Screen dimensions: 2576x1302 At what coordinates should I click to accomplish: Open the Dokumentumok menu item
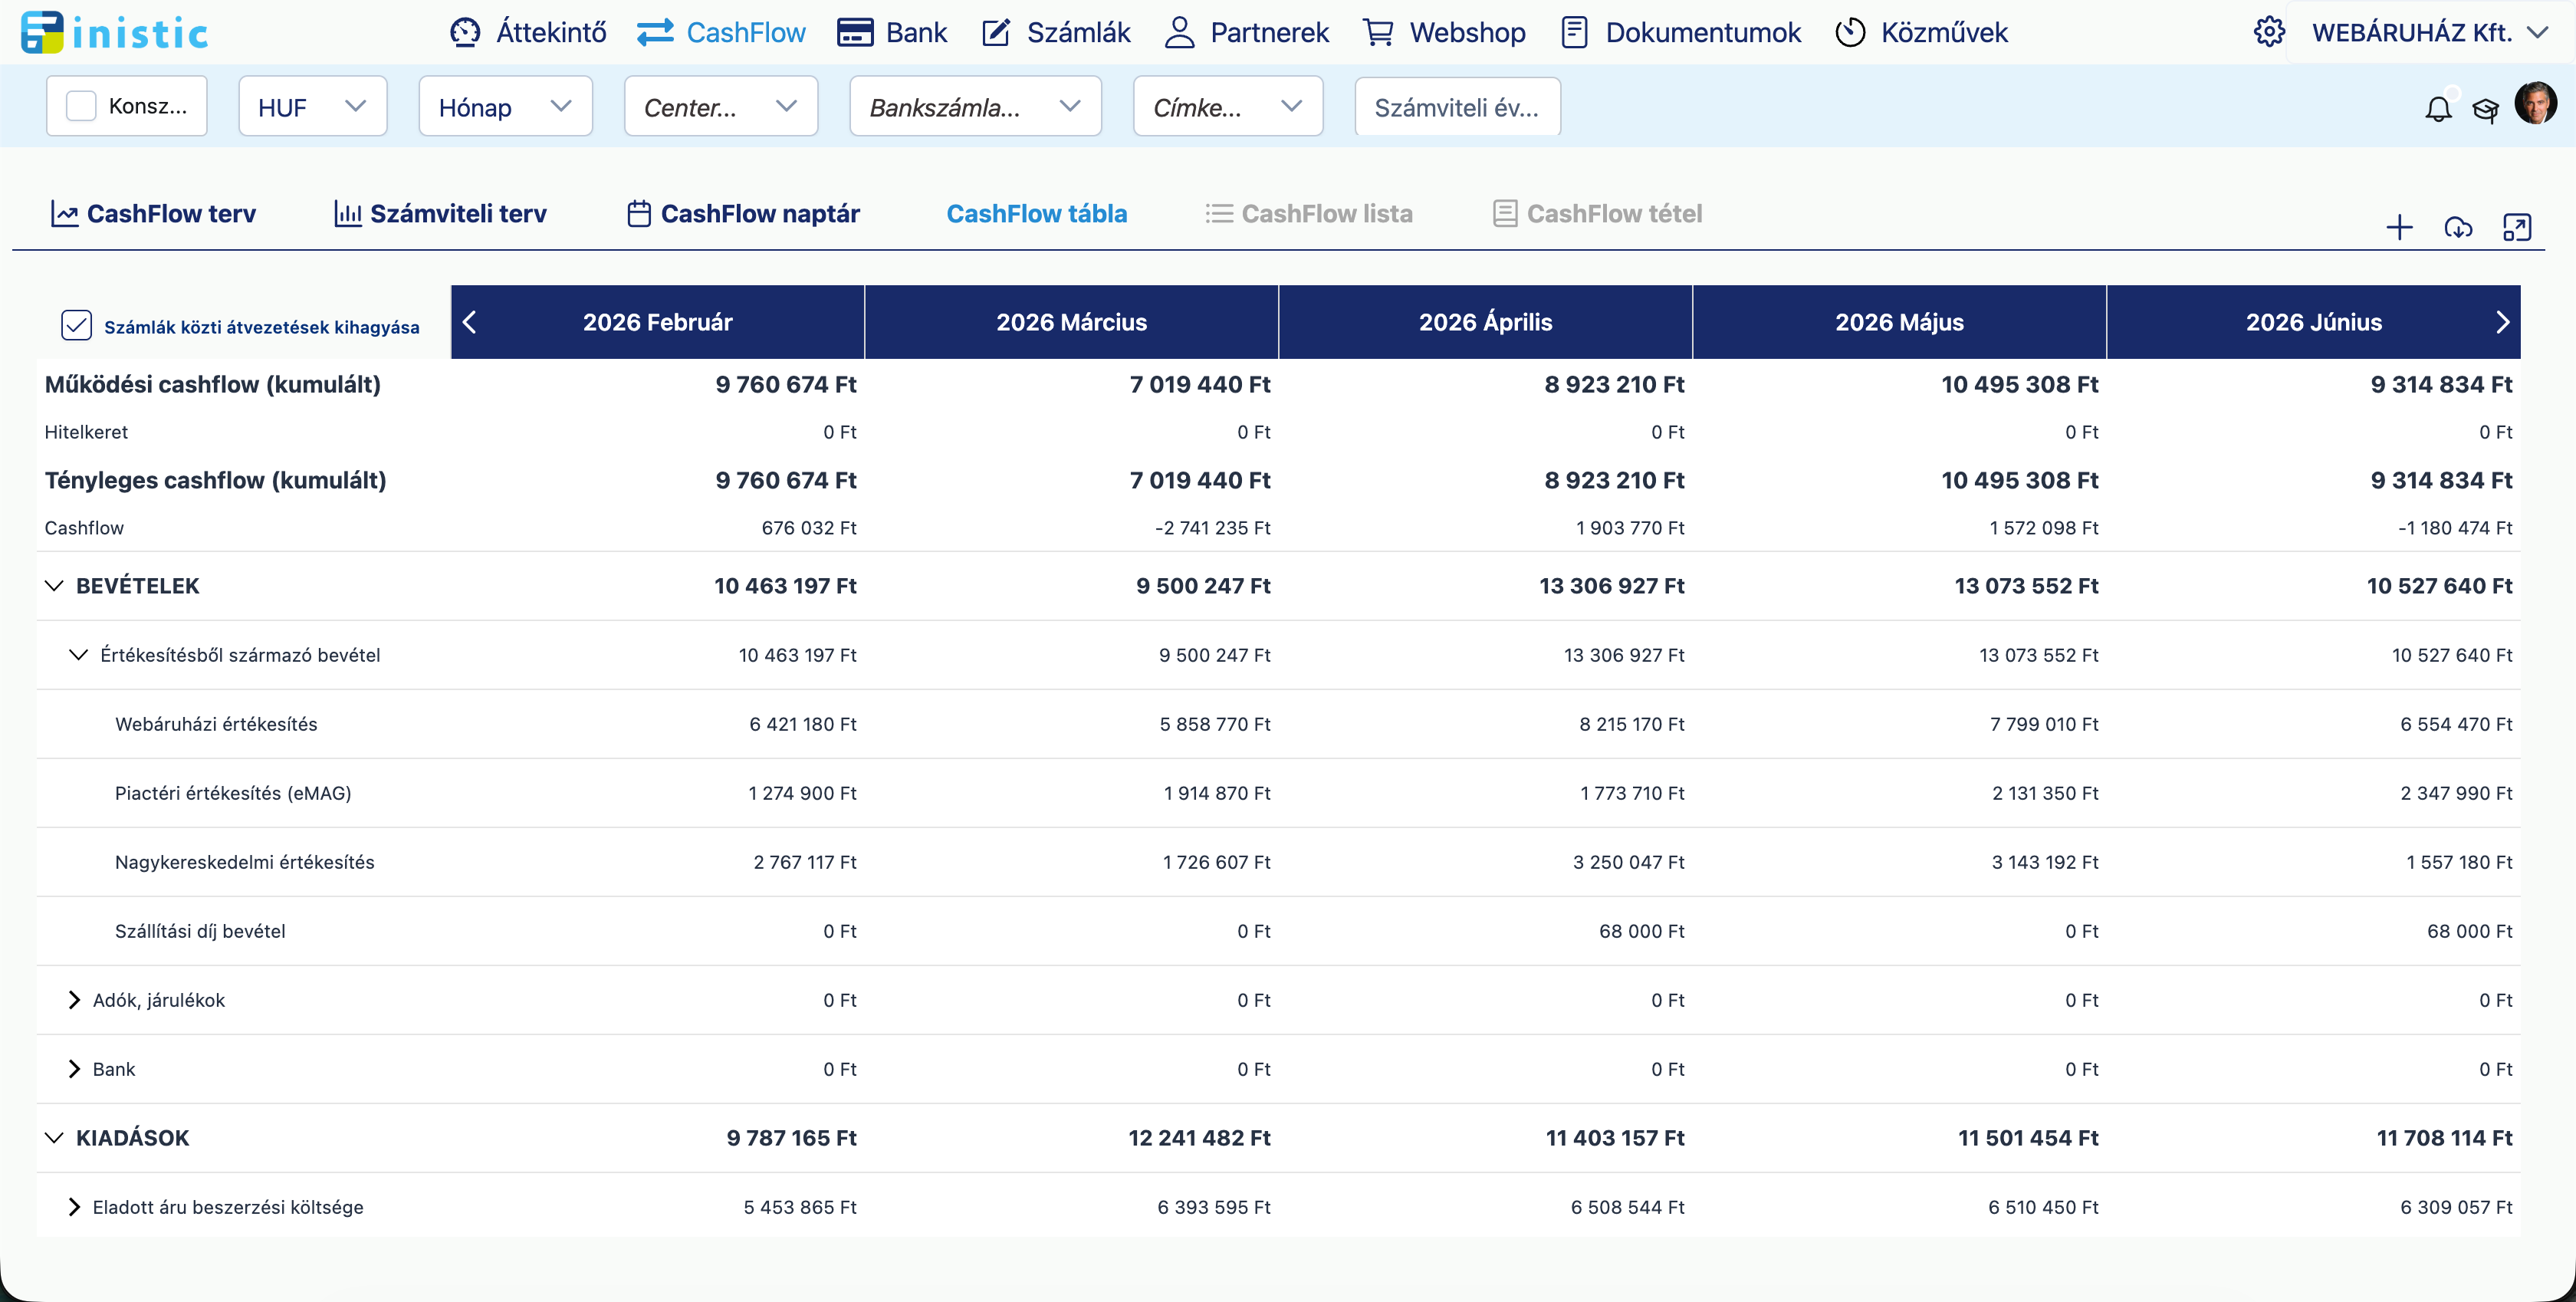click(x=1680, y=33)
